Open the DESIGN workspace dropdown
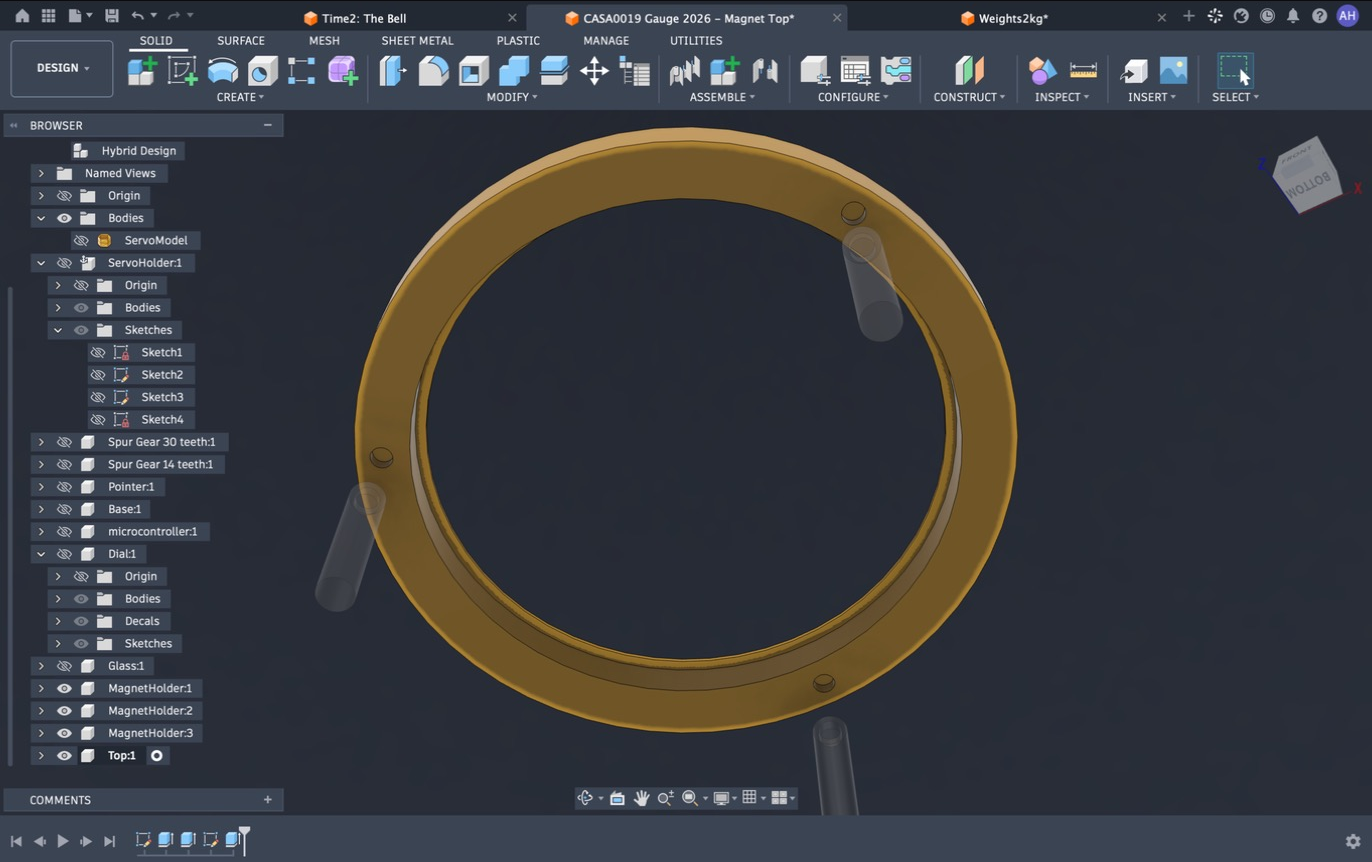The width and height of the screenshot is (1372, 862). 62,68
